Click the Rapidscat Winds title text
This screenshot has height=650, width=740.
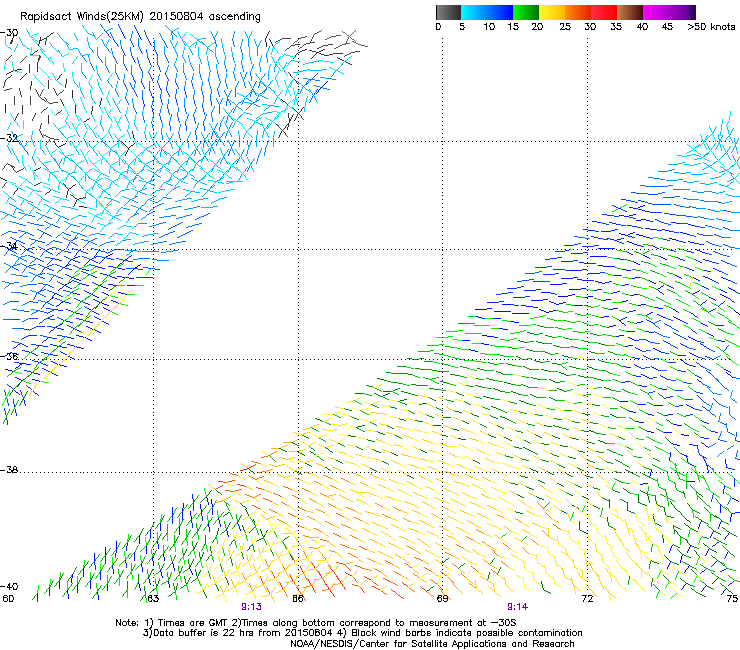pos(140,17)
